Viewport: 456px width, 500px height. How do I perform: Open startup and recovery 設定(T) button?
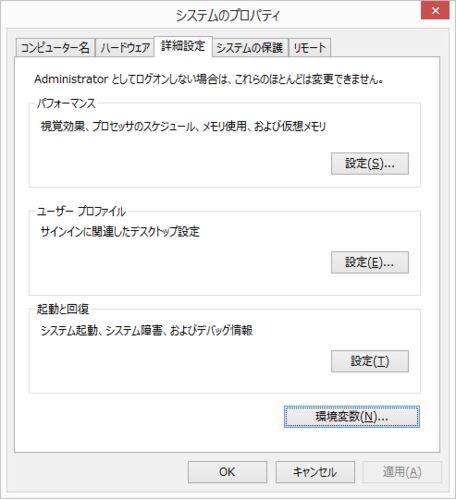pos(370,361)
